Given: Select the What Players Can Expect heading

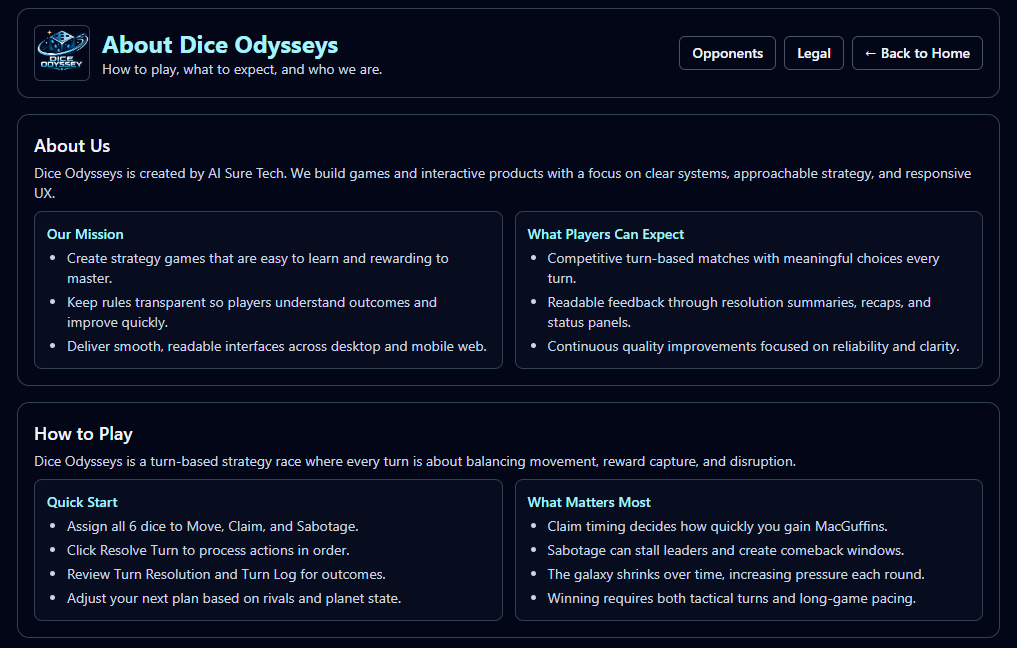Looking at the screenshot, I should [605, 234].
